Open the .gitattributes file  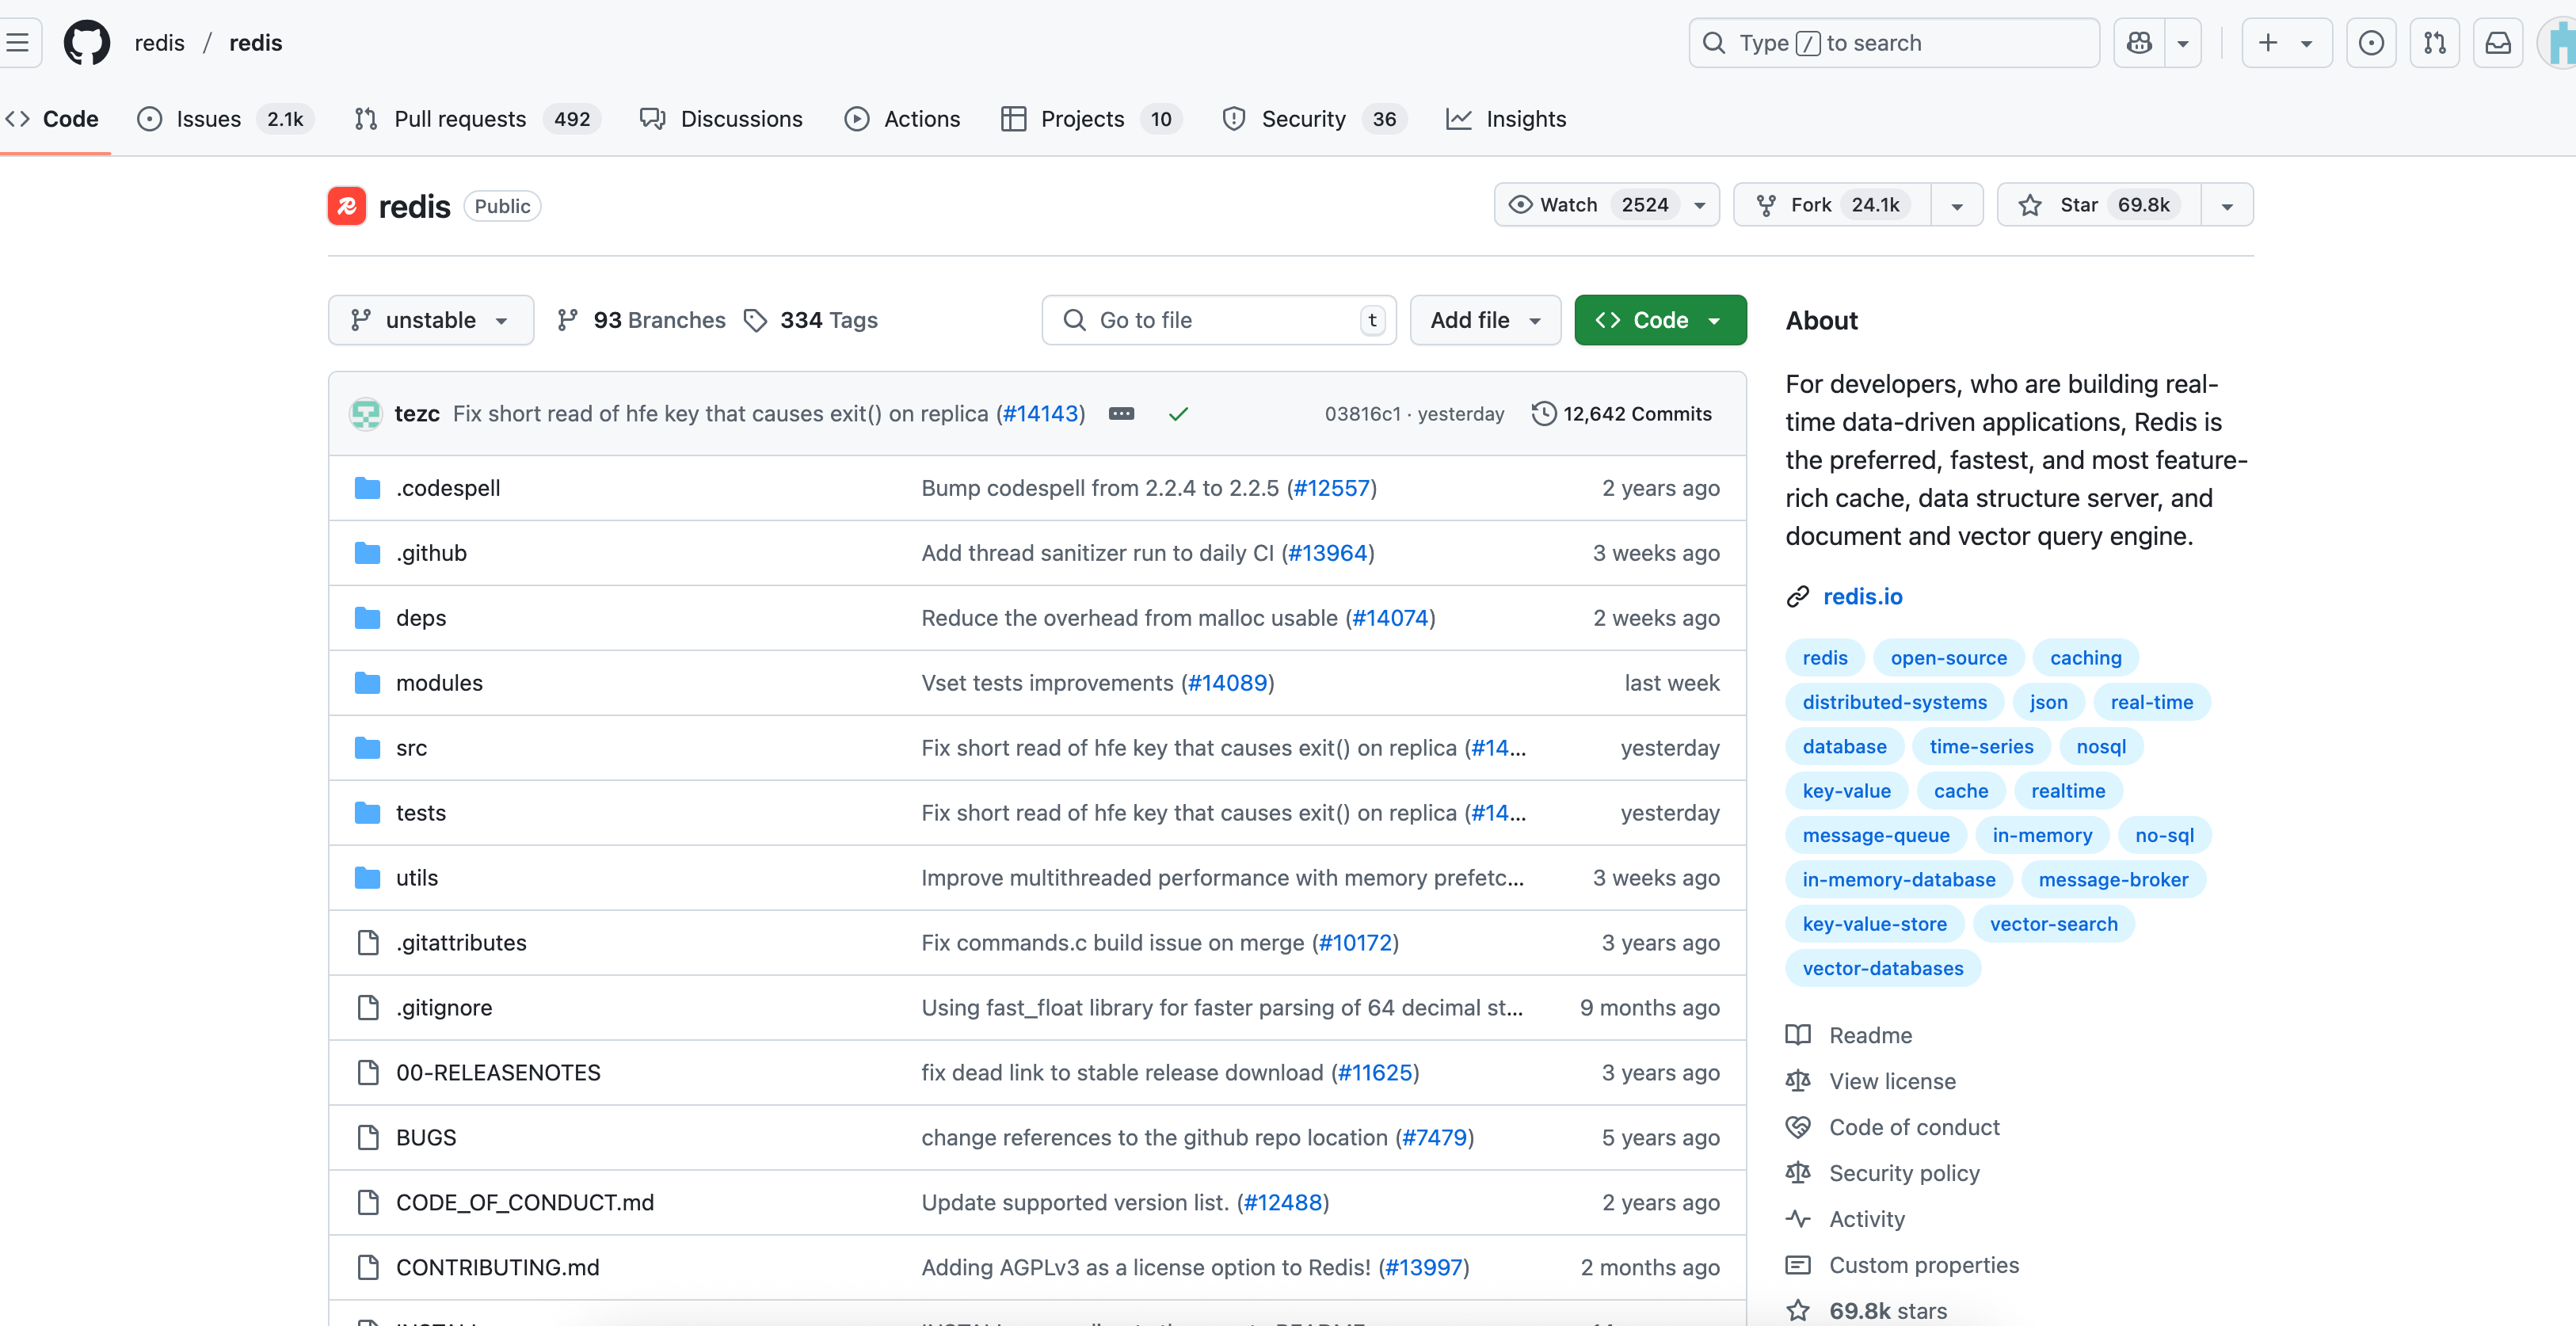pos(461,943)
